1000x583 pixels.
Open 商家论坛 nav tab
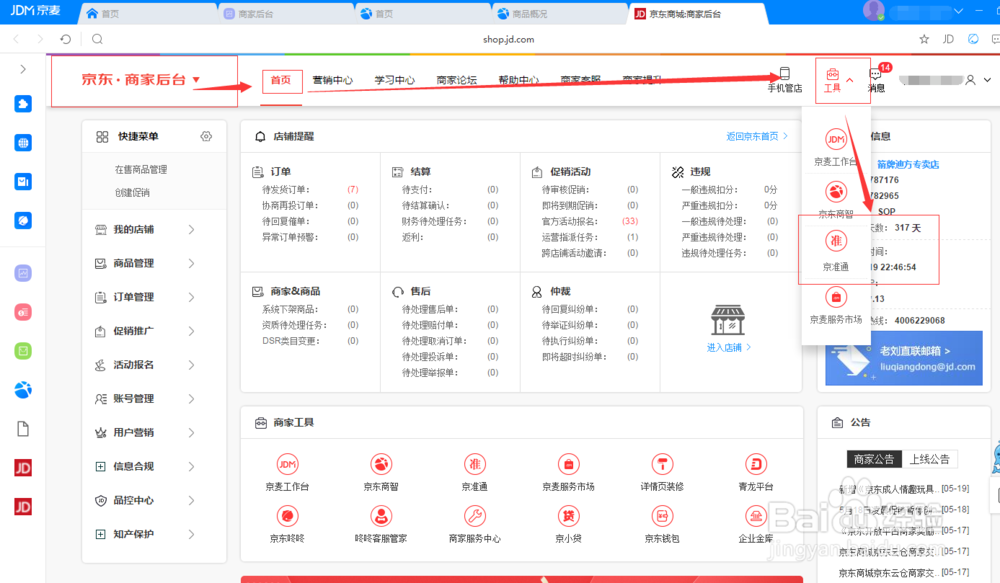point(457,80)
